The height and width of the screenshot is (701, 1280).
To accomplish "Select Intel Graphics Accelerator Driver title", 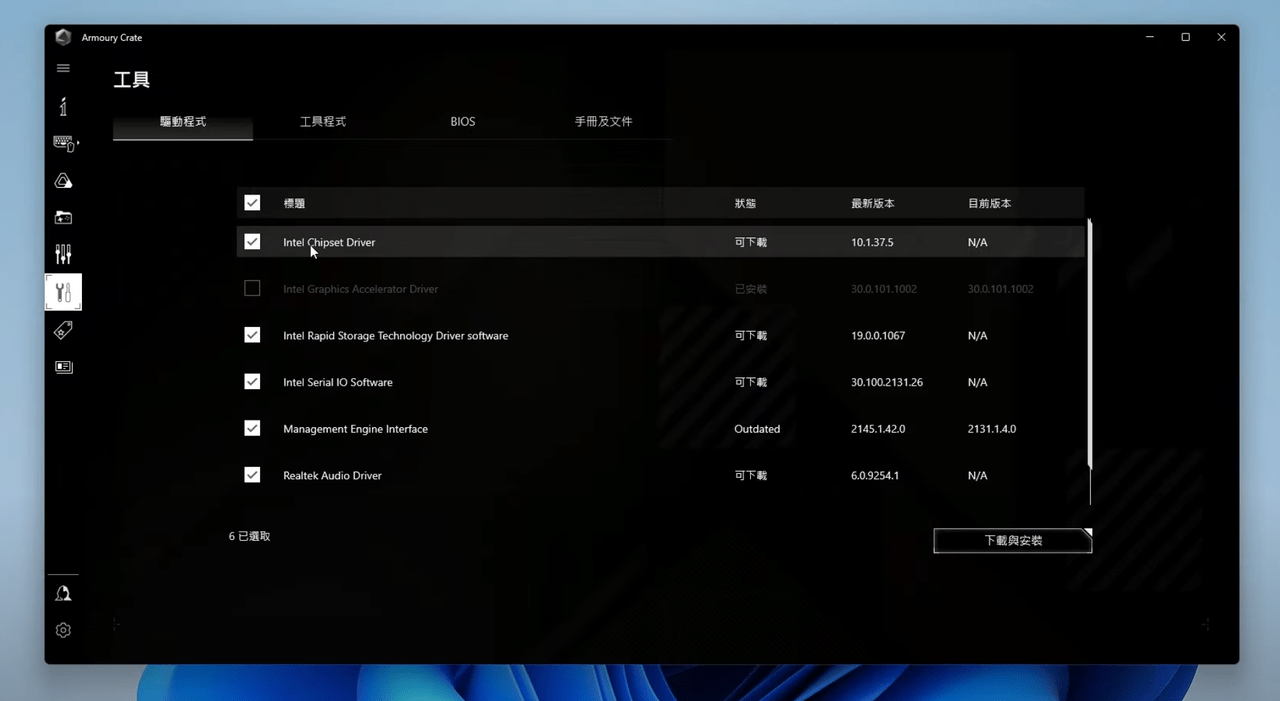I will pyautogui.click(x=361, y=289).
